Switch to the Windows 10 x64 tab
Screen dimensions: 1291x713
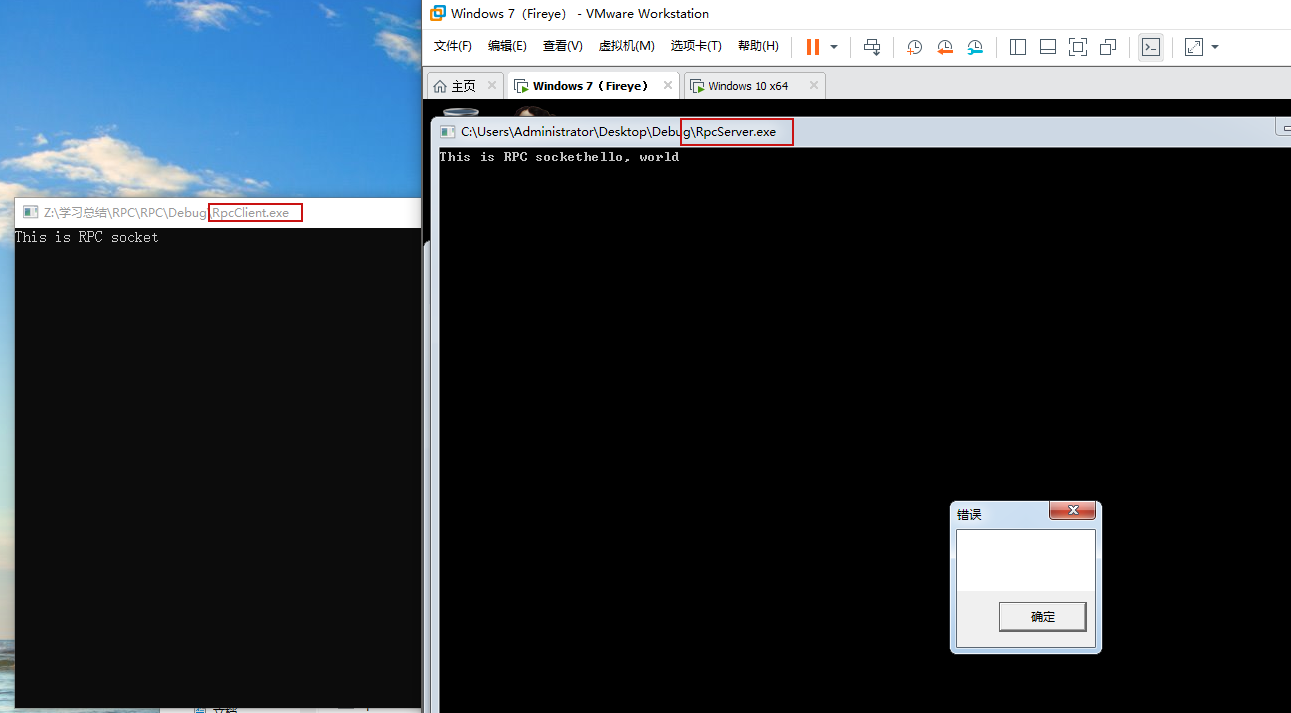[x=746, y=85]
